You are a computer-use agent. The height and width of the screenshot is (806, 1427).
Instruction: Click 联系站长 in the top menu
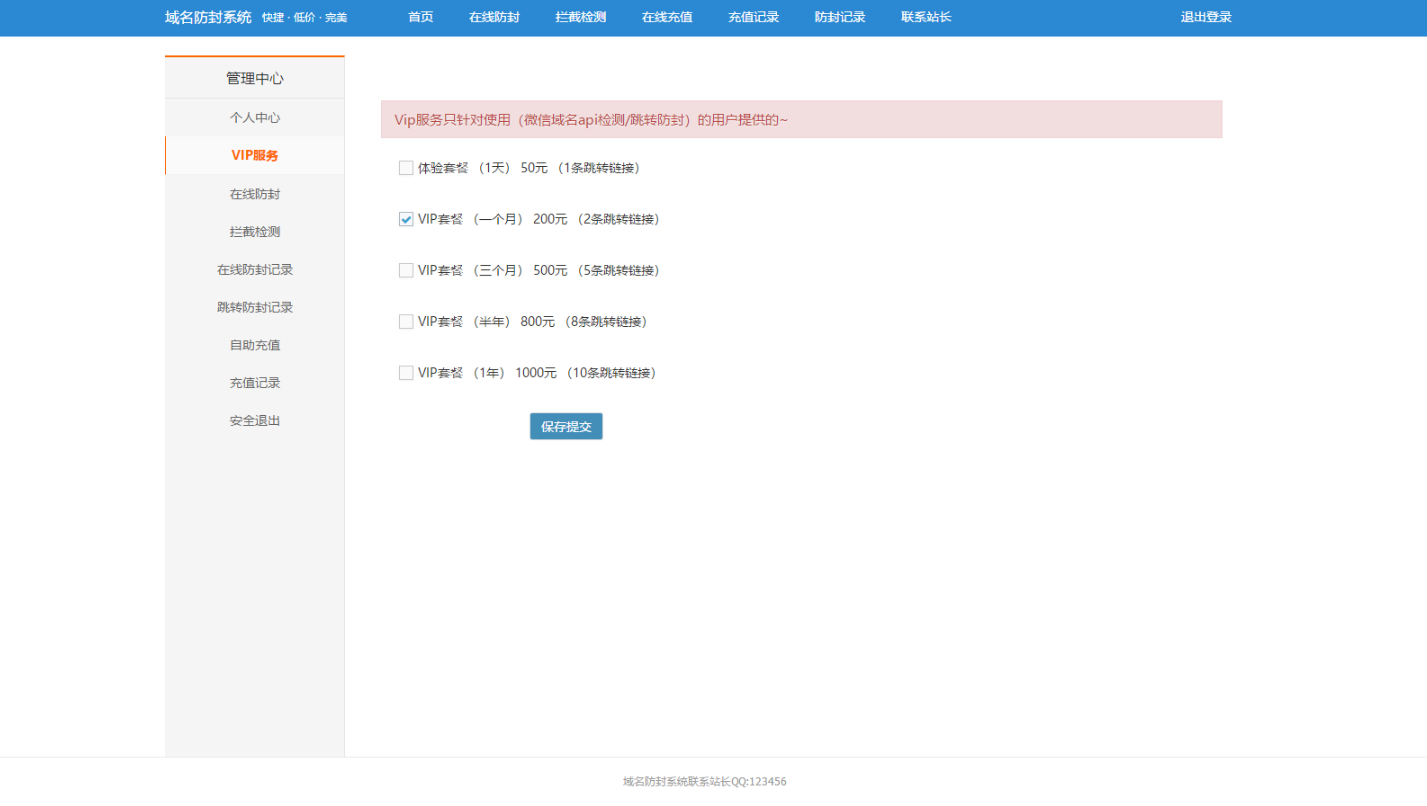[926, 17]
